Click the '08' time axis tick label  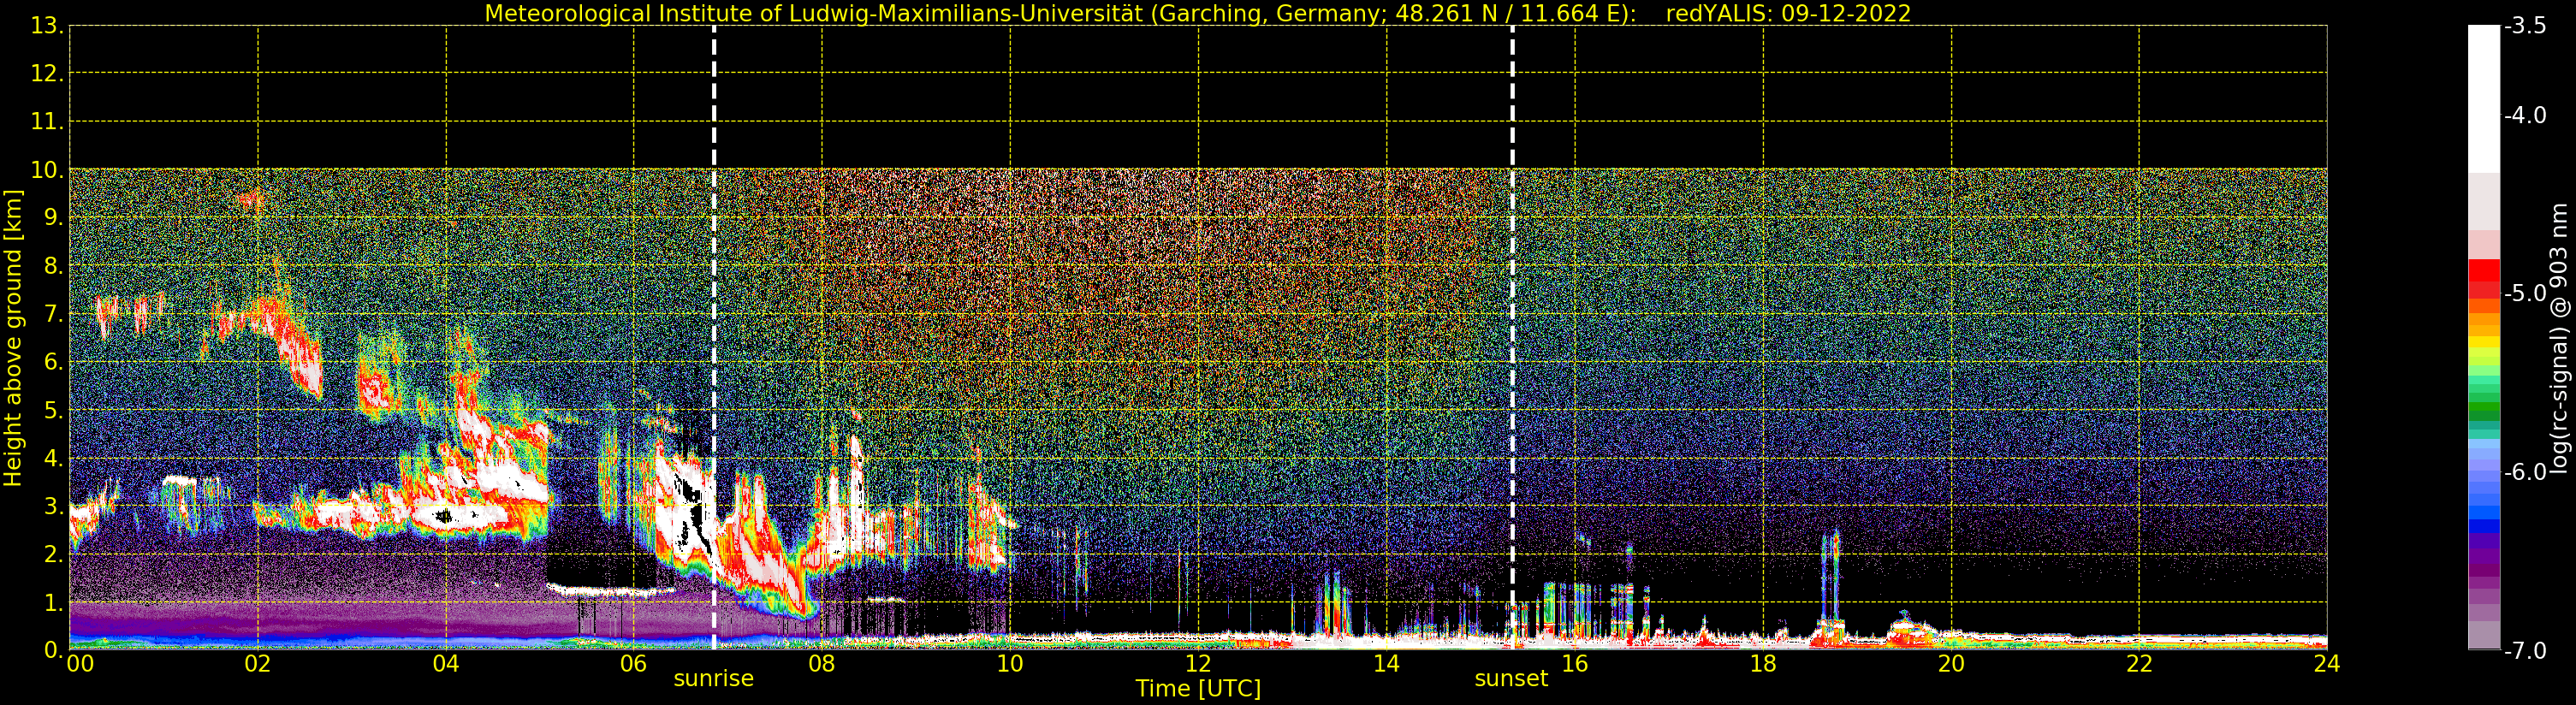pos(822,664)
